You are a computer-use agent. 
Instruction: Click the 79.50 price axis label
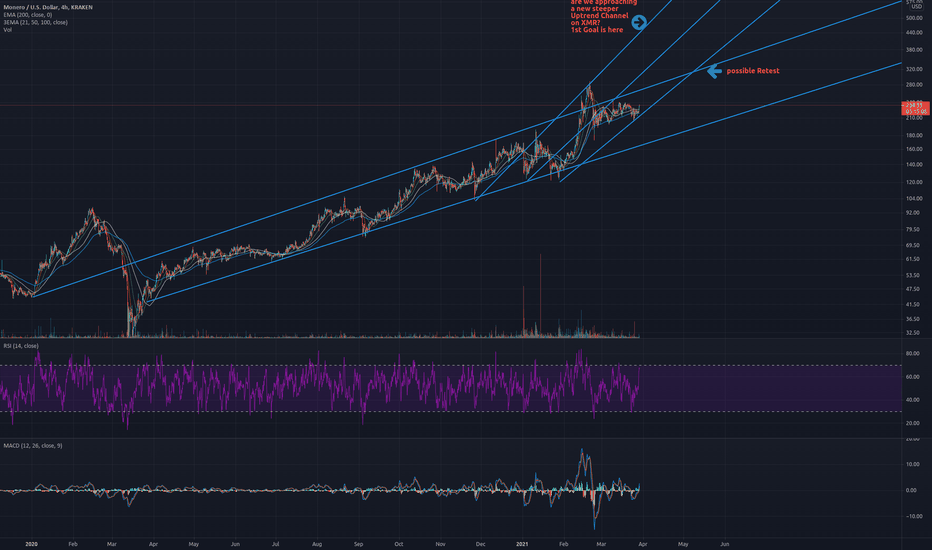(912, 230)
